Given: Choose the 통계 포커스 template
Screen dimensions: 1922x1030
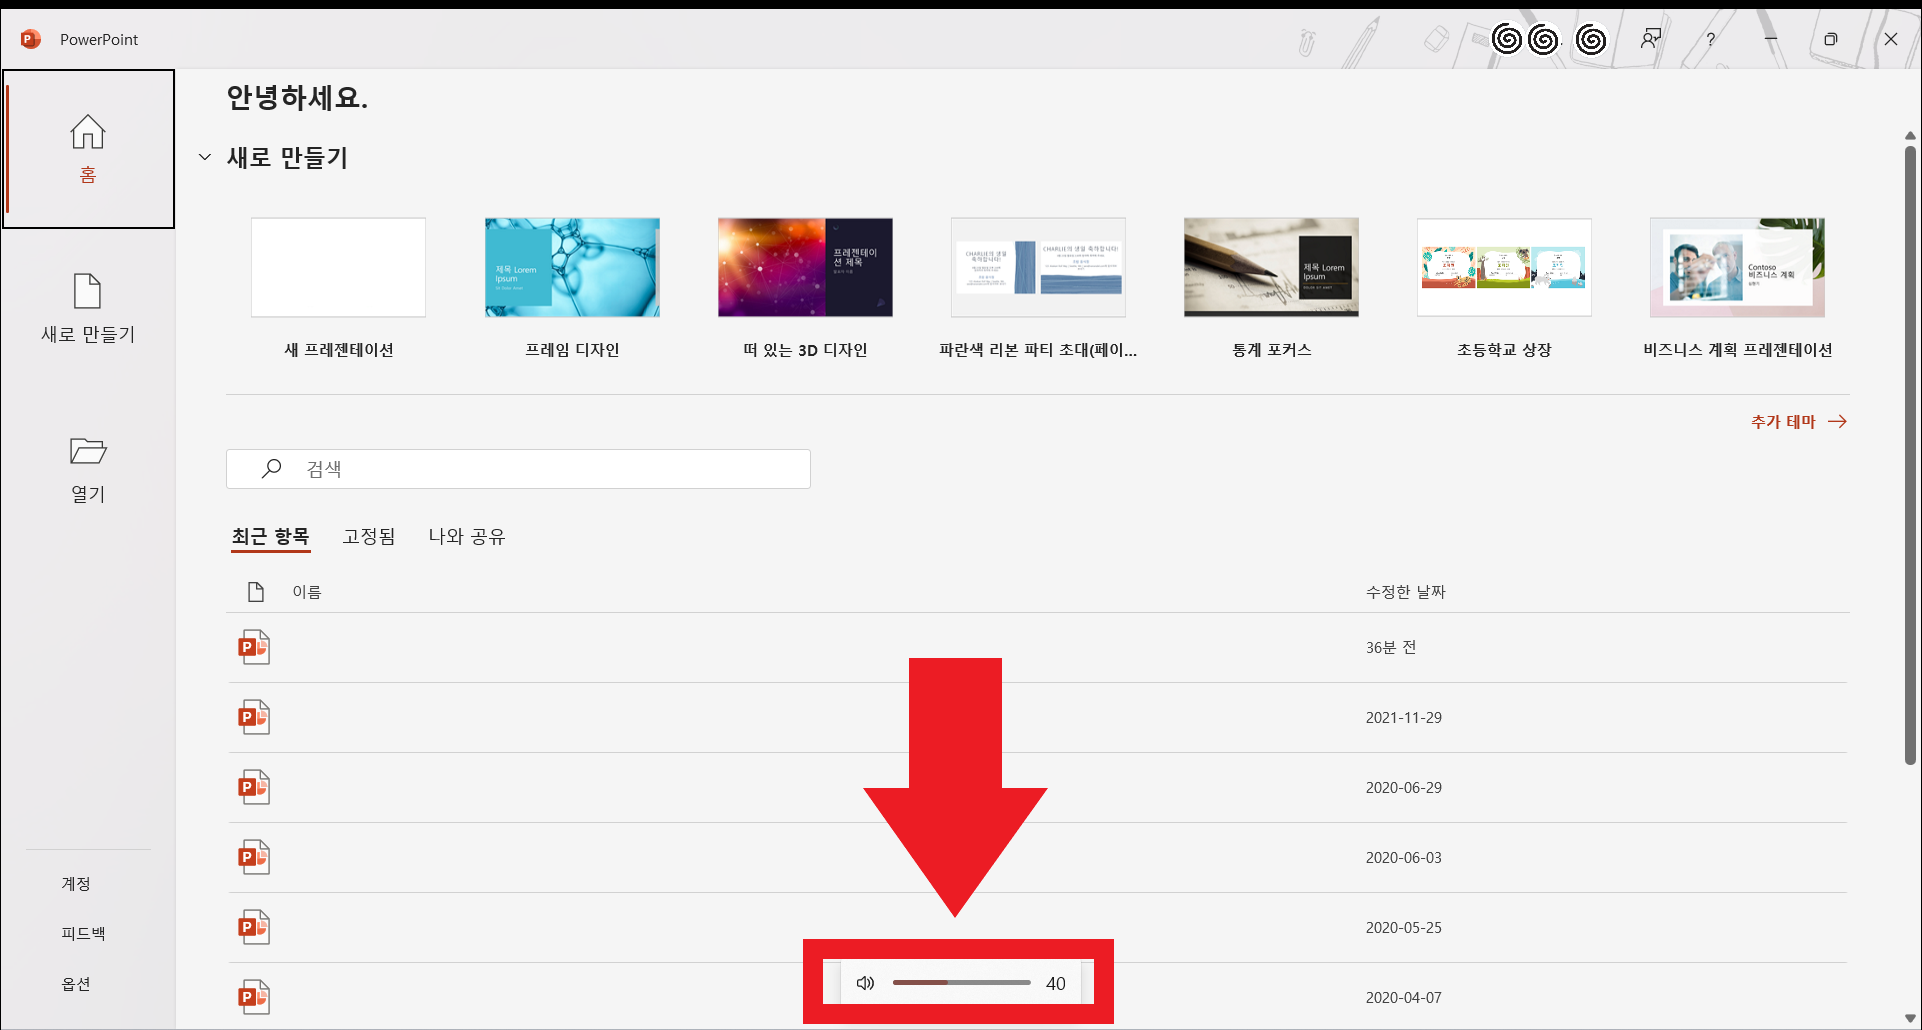Looking at the screenshot, I should (x=1271, y=287).
